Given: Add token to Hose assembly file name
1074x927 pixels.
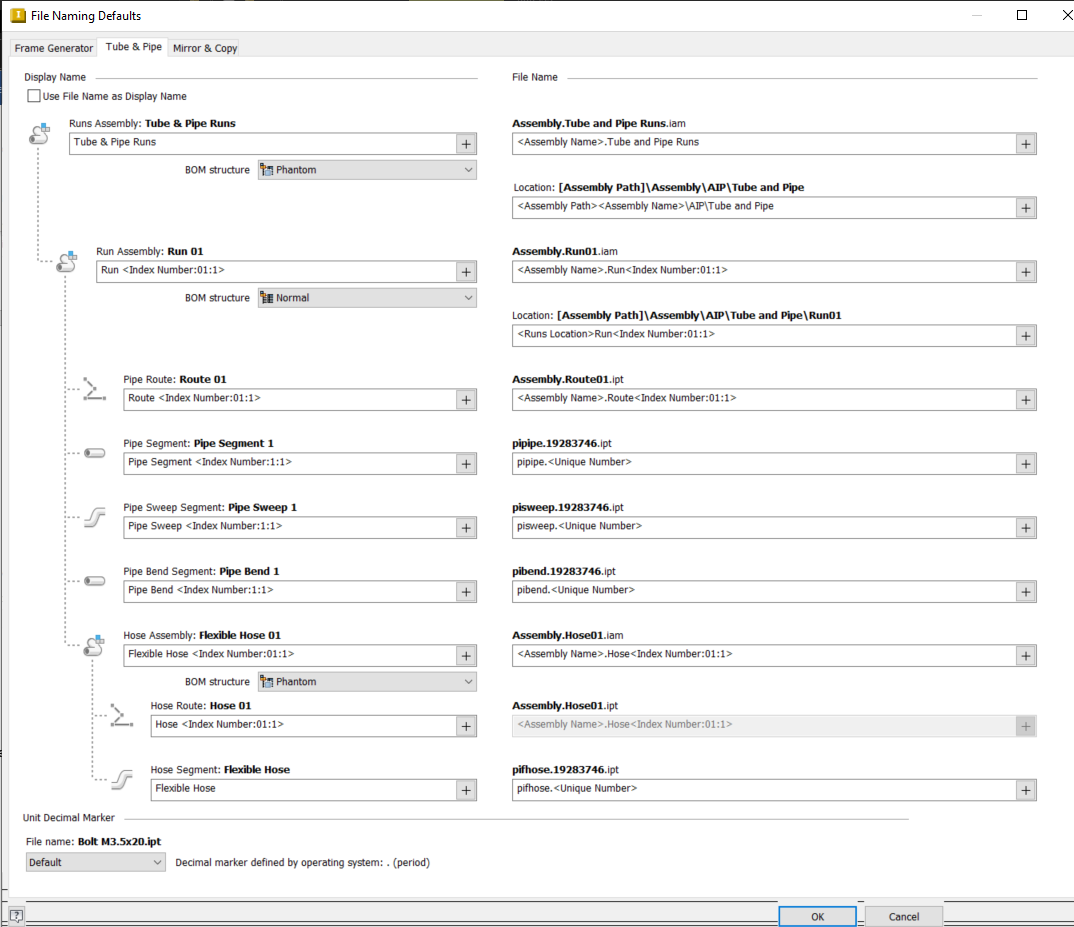Looking at the screenshot, I should coord(1025,656).
